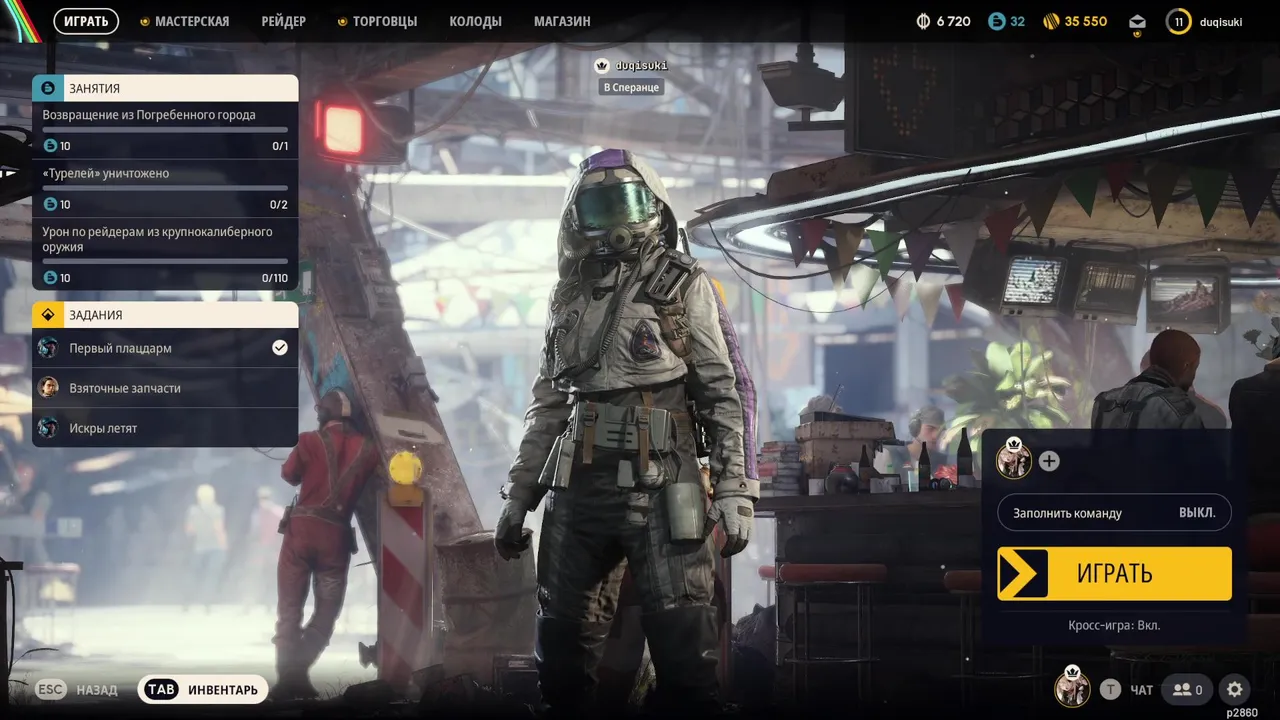Click the p2860 build label
1280x720 pixels.
click(x=1242, y=712)
